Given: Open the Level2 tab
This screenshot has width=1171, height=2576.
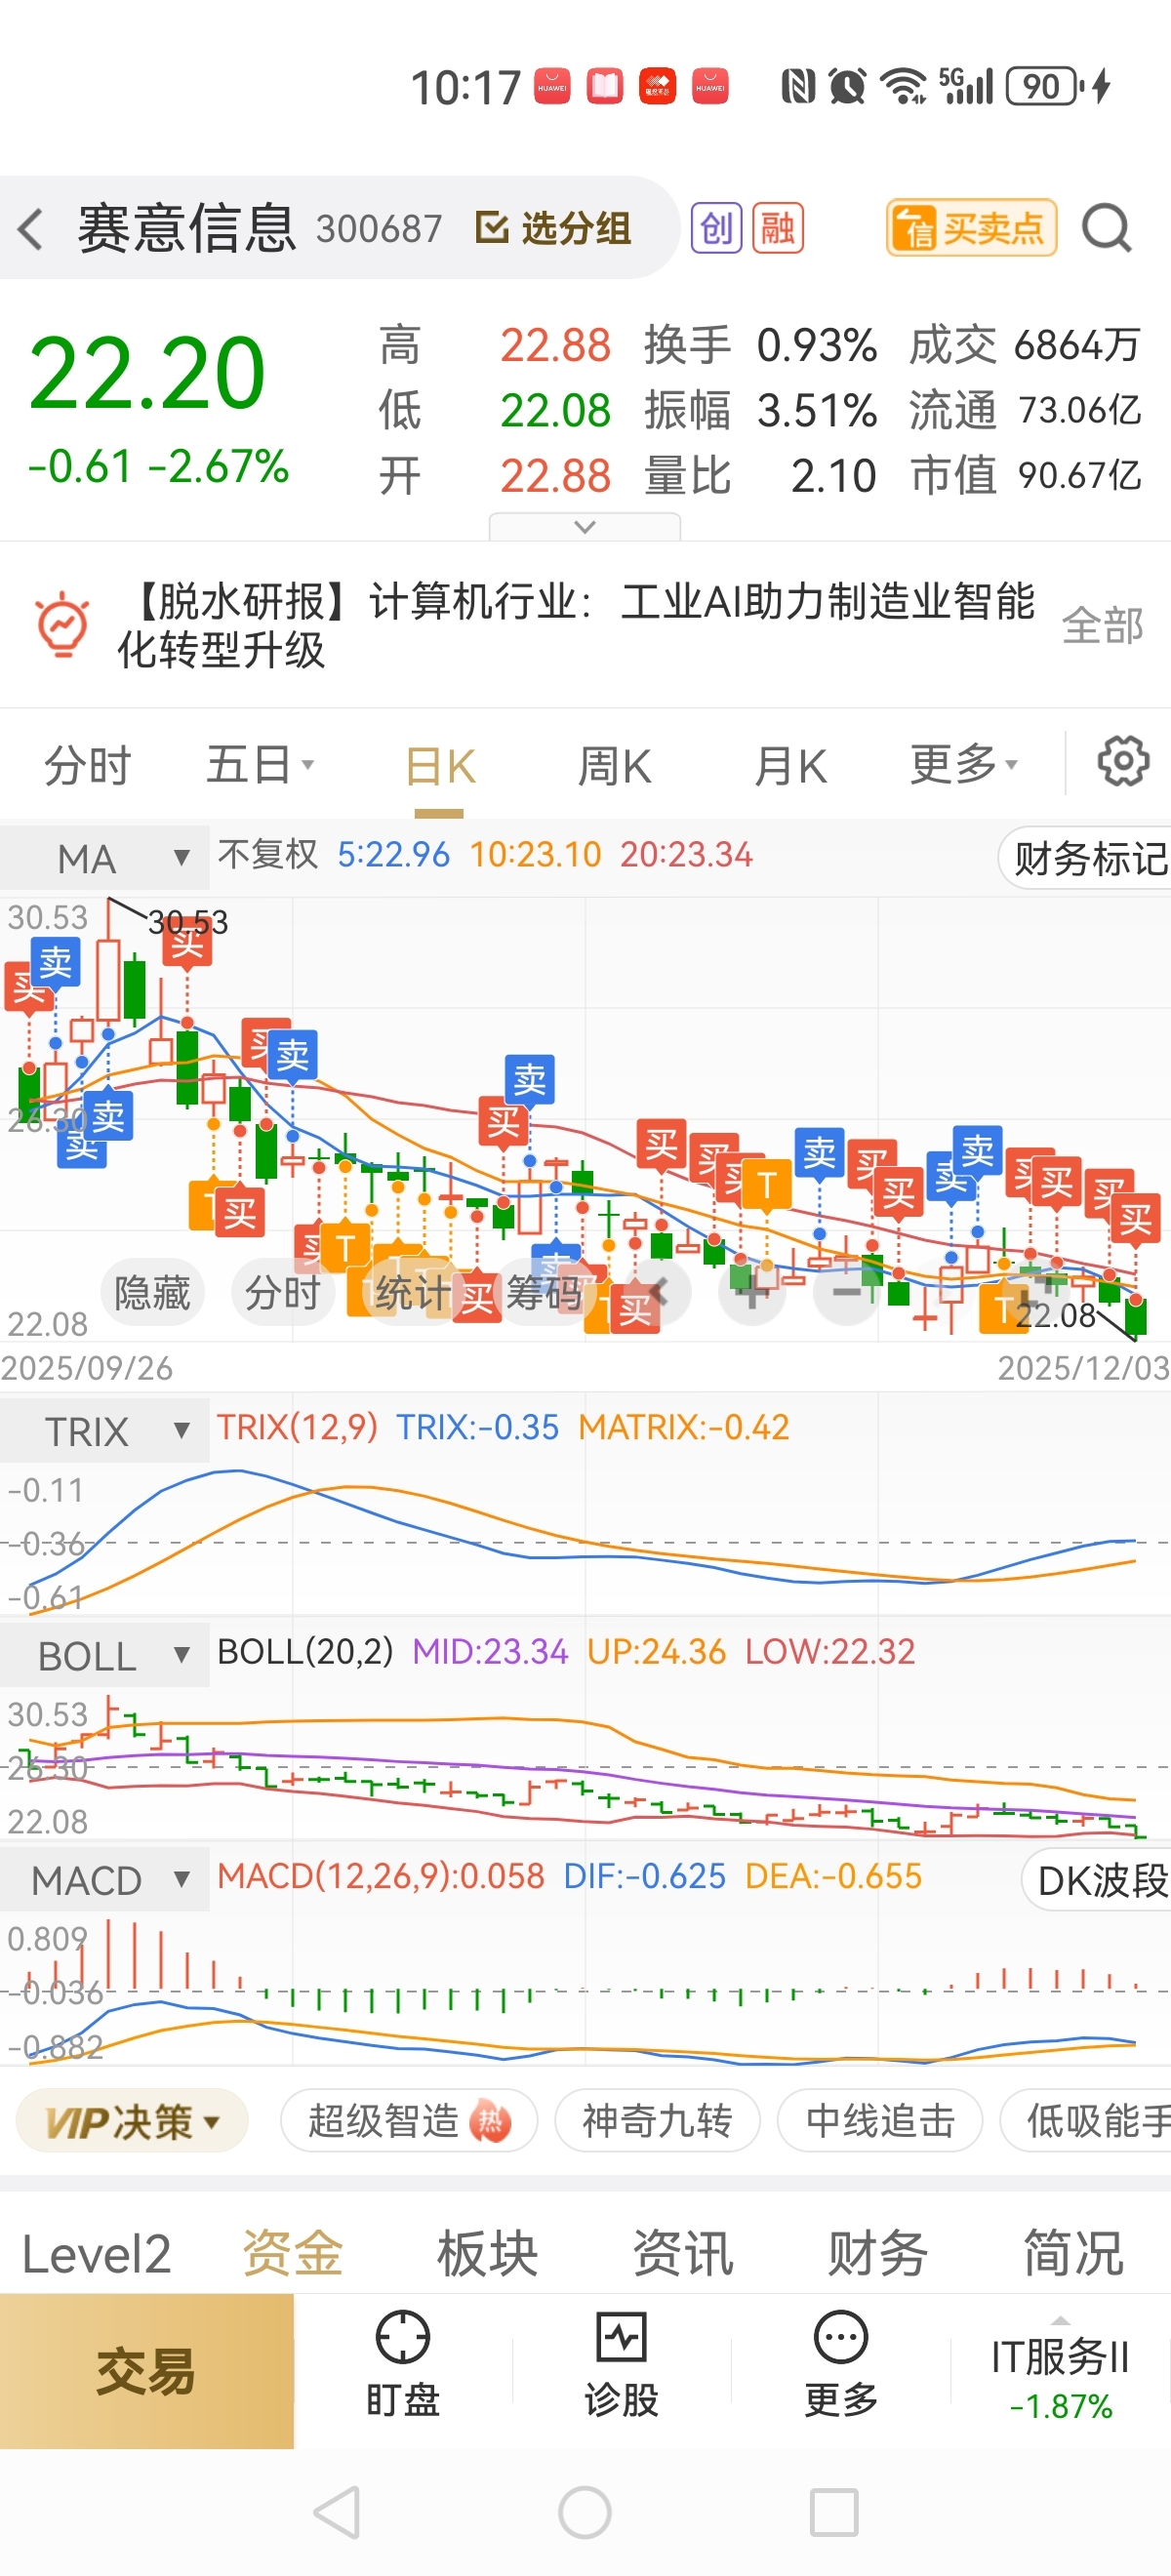Looking at the screenshot, I should point(96,2254).
